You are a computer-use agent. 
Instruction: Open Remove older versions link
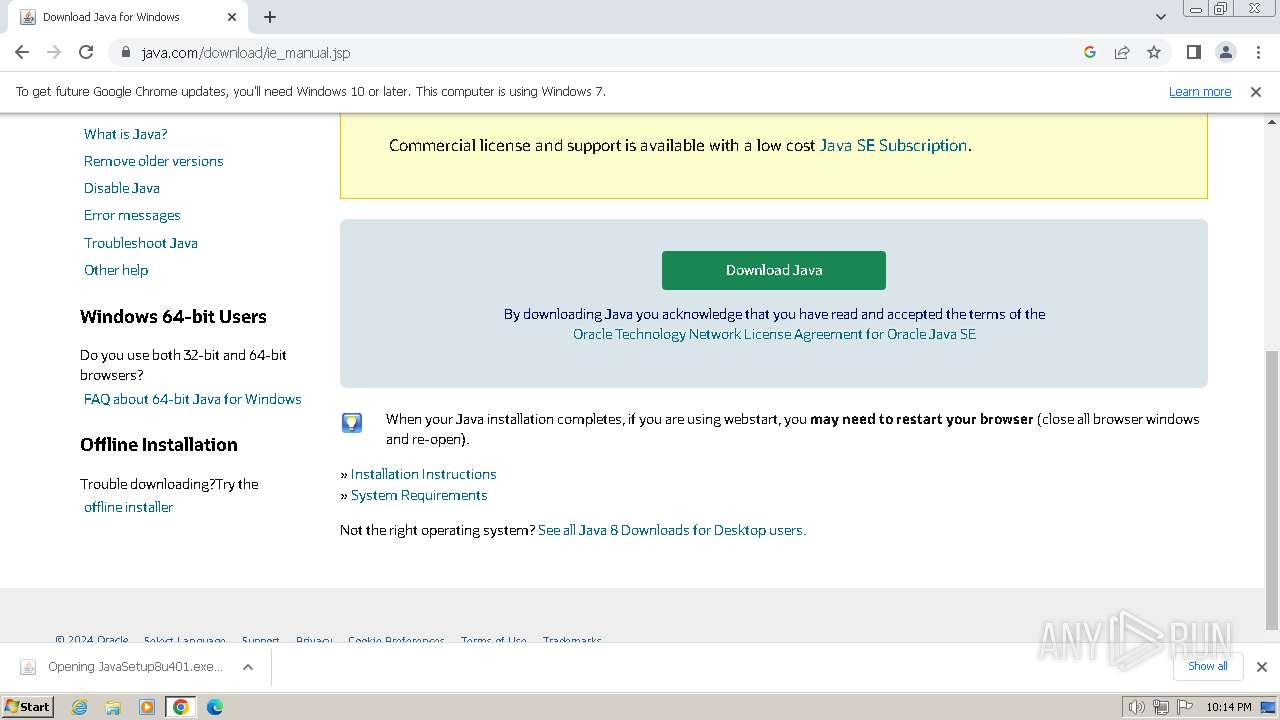tap(154, 161)
